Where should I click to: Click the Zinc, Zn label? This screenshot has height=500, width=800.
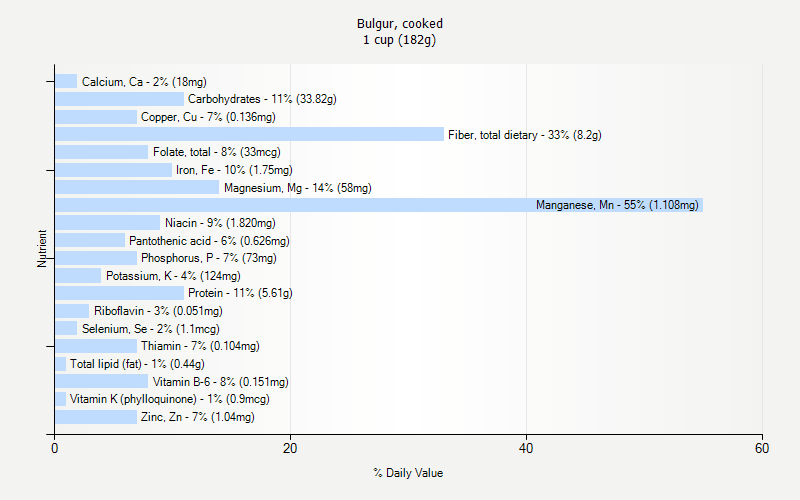[x=197, y=417]
